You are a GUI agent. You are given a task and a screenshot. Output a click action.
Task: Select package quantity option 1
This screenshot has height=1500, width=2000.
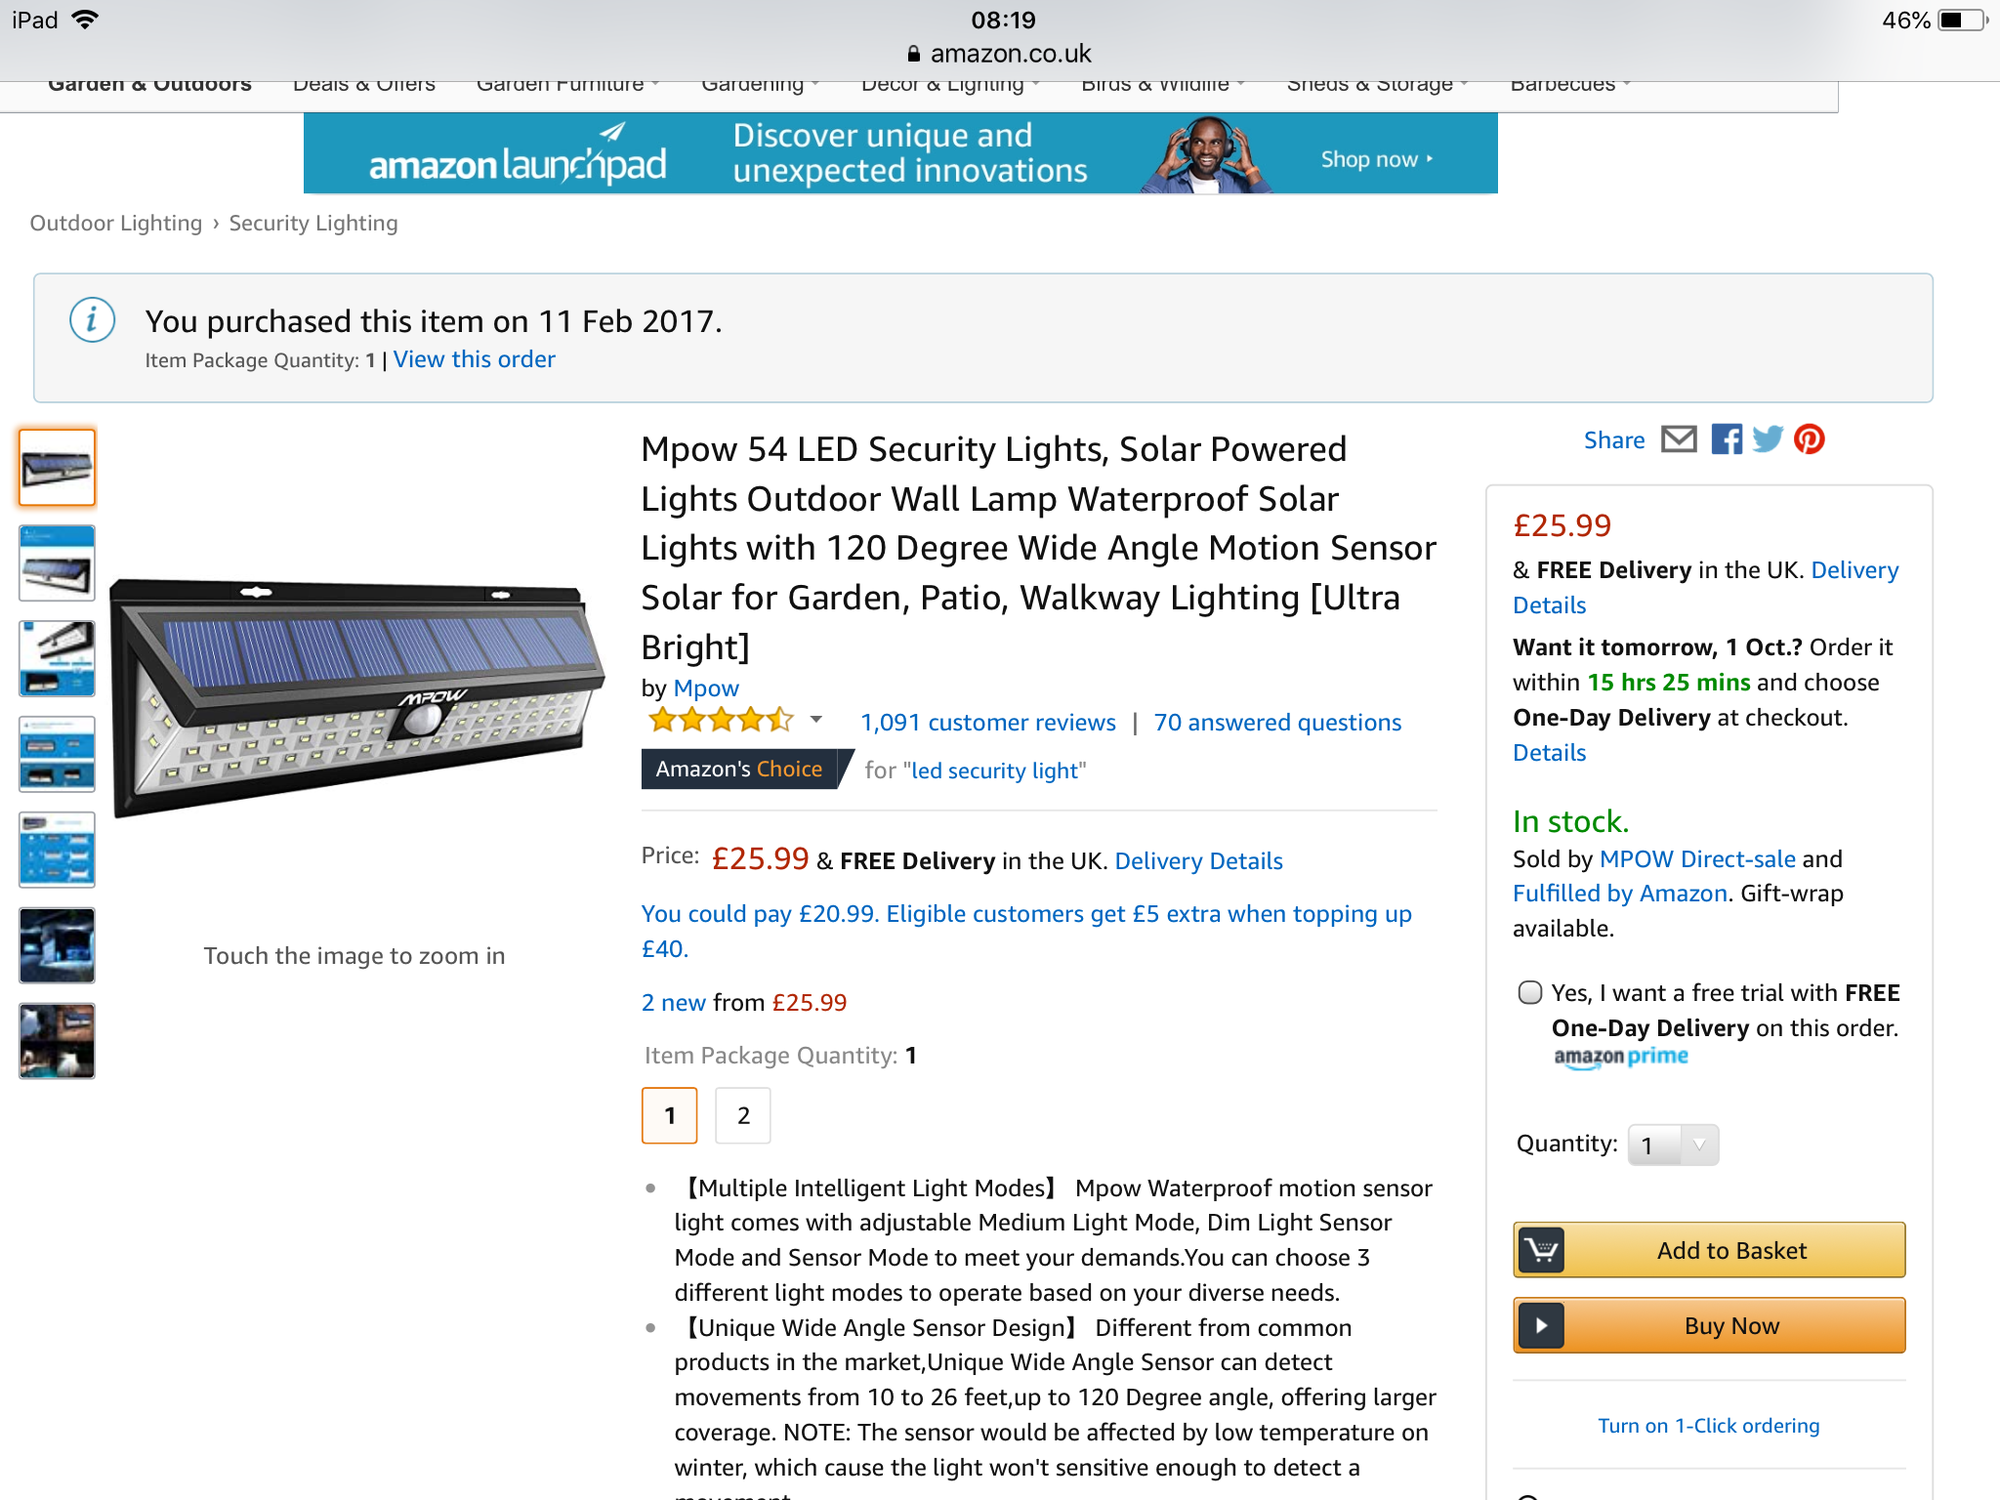[x=669, y=1115]
